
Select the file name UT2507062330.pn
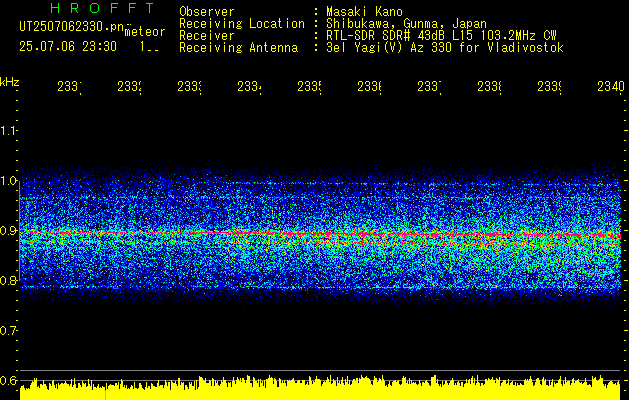pos(72,27)
